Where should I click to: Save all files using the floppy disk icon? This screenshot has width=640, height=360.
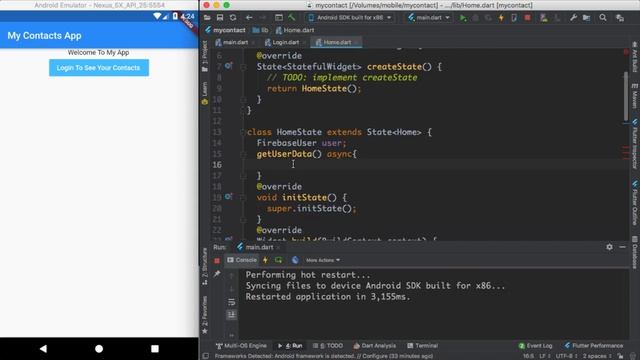[220, 18]
